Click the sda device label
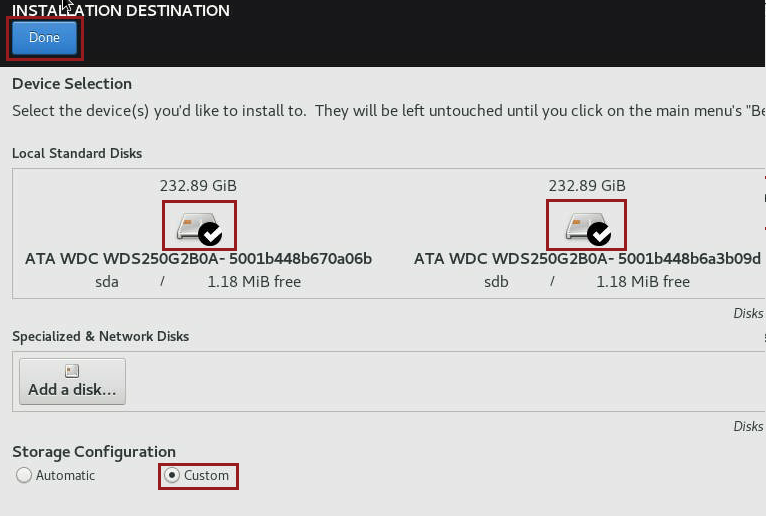The height and width of the screenshot is (516, 766). (x=107, y=282)
